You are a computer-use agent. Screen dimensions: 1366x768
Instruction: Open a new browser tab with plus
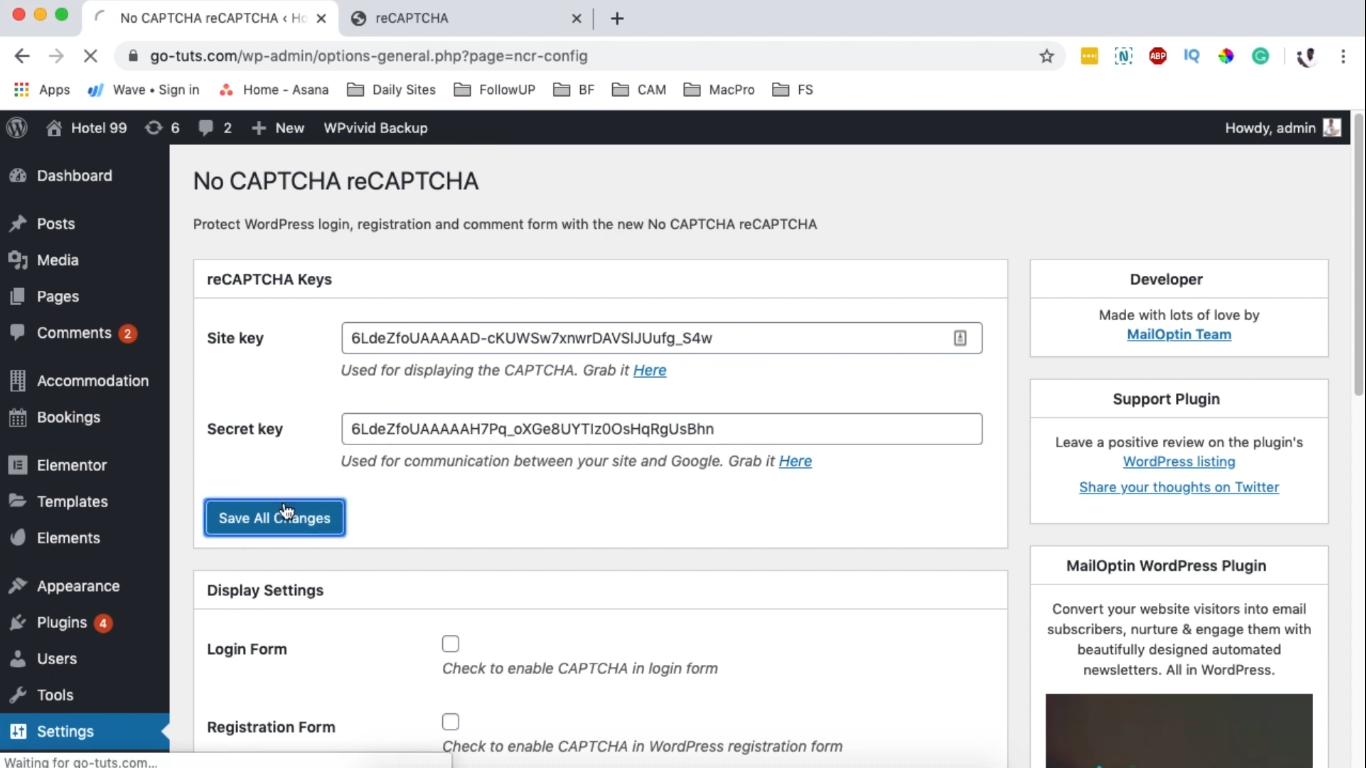[617, 18]
